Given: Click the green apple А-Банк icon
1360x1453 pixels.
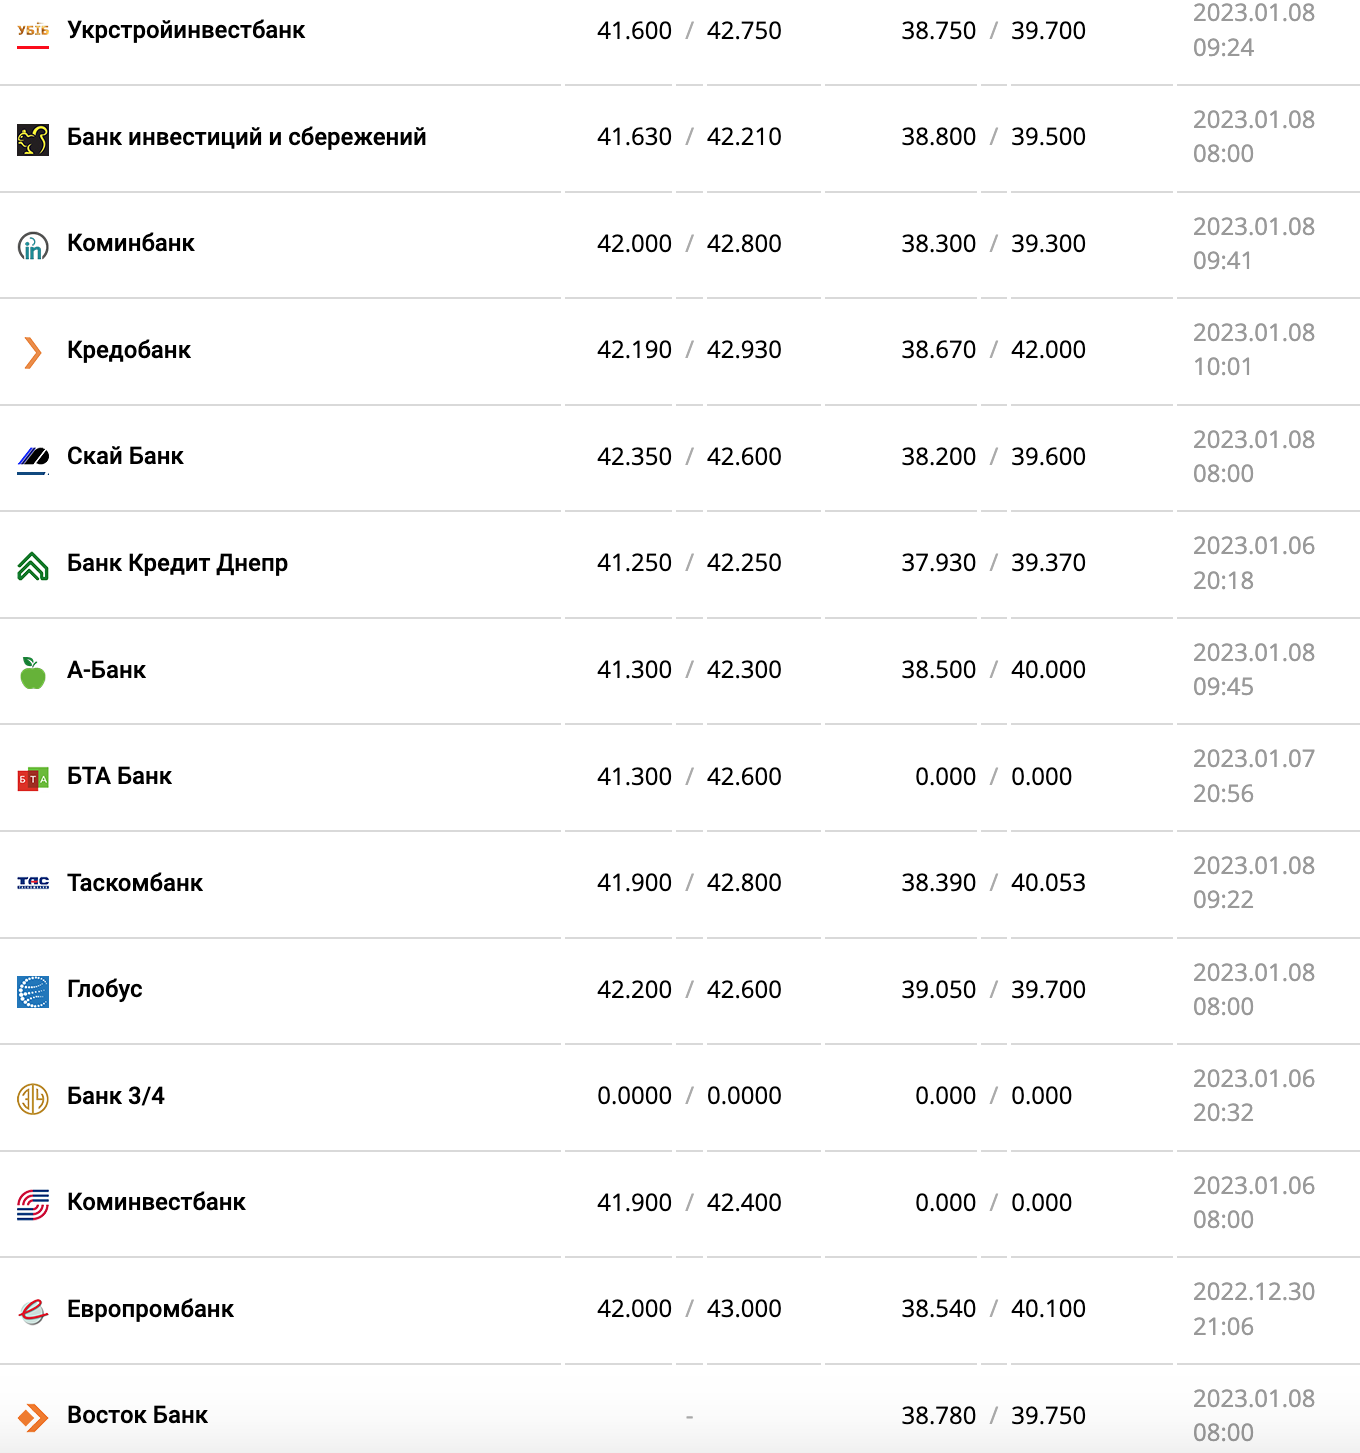Looking at the screenshot, I should 33,672.
